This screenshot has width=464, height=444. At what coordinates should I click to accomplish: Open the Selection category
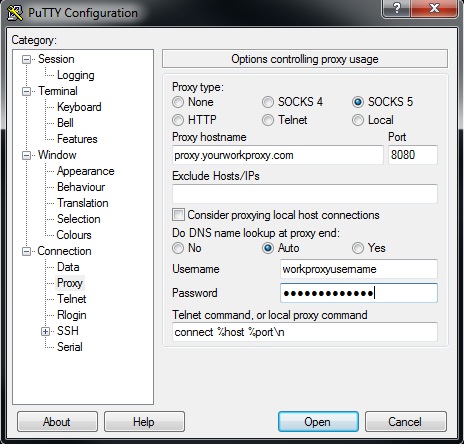[79, 219]
